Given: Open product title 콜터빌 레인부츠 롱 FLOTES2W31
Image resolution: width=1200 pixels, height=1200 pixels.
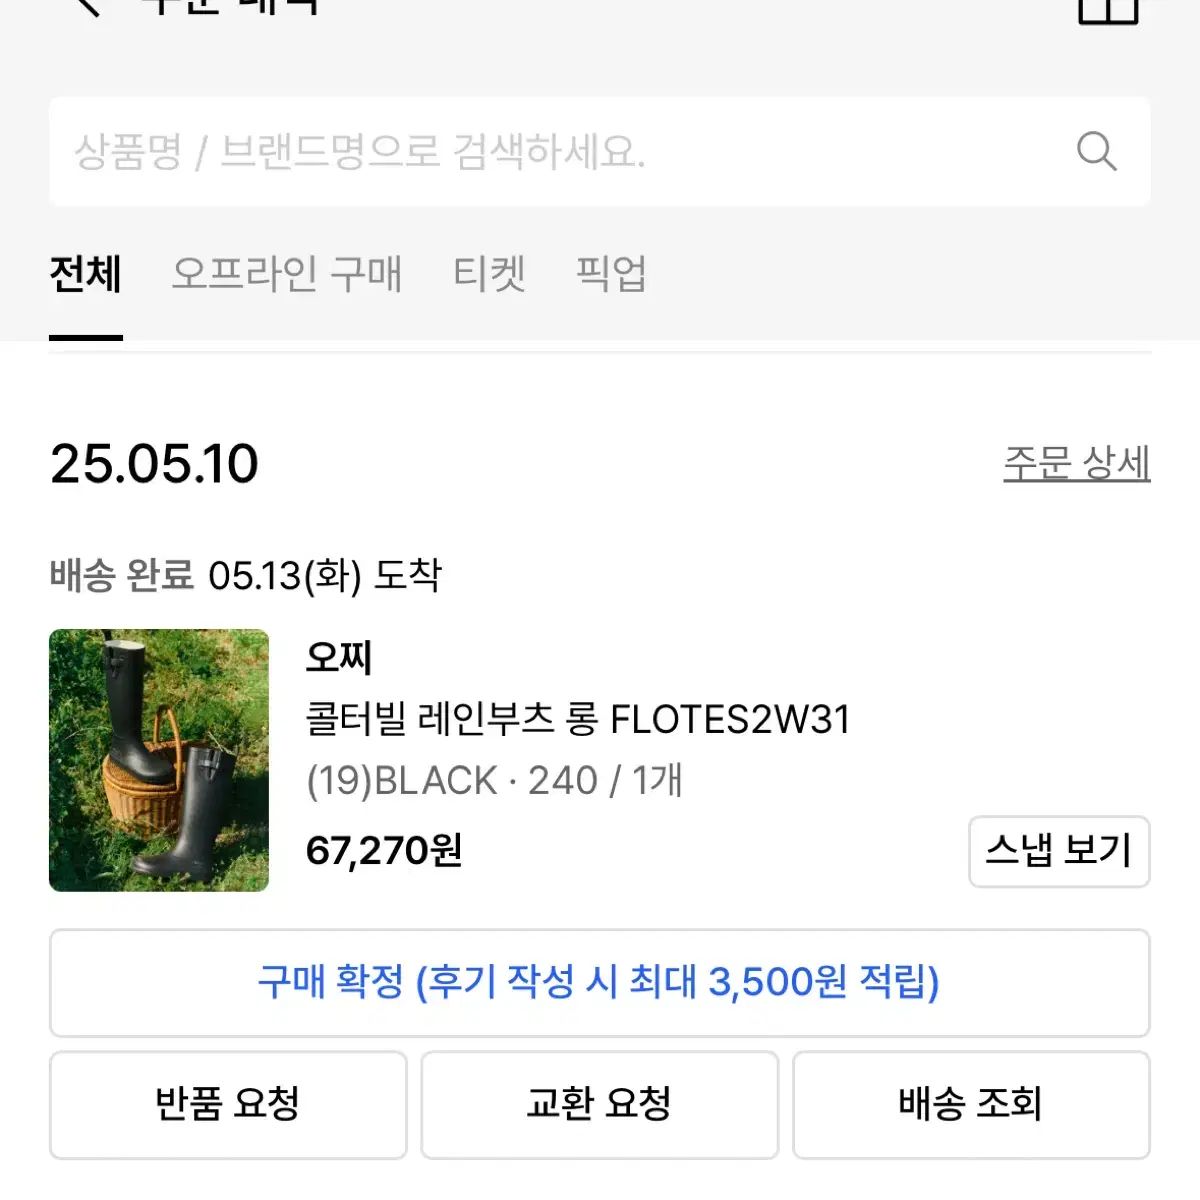Looking at the screenshot, I should (578, 719).
